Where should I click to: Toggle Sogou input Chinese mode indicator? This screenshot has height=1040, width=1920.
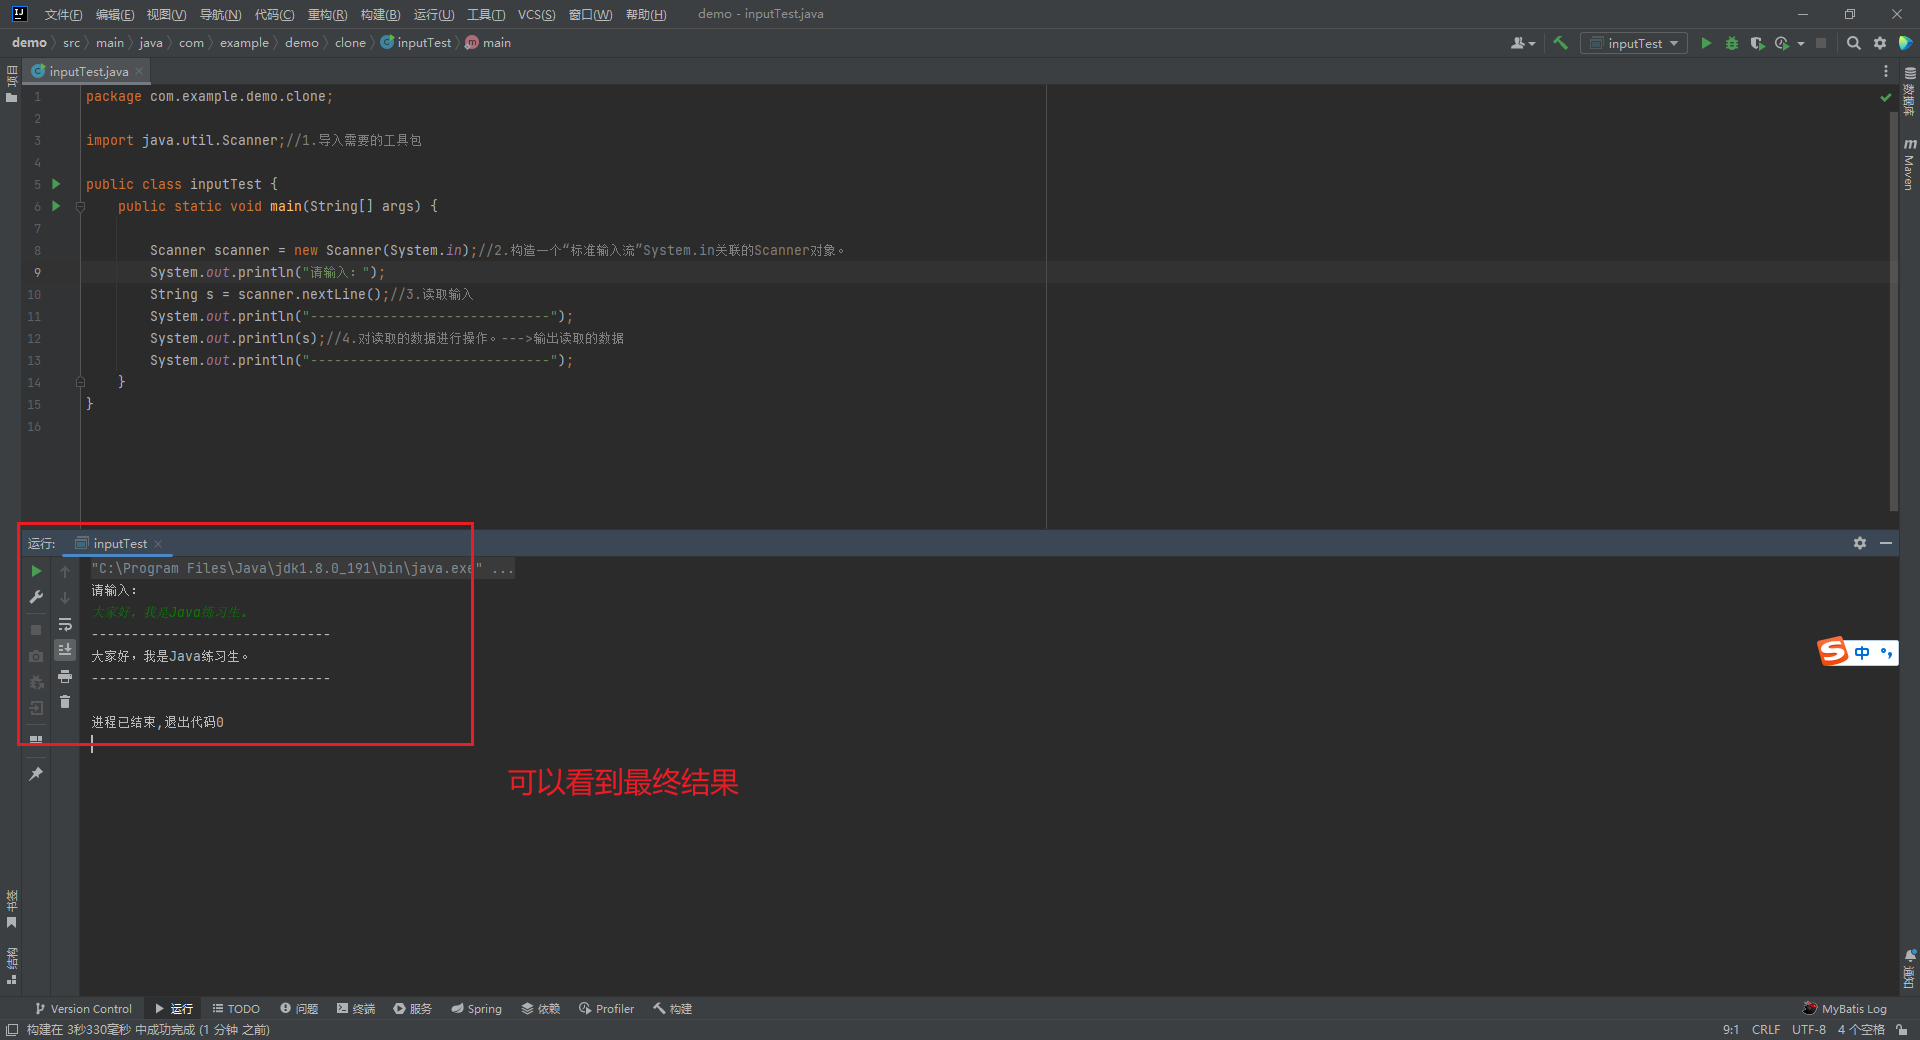point(1862,652)
